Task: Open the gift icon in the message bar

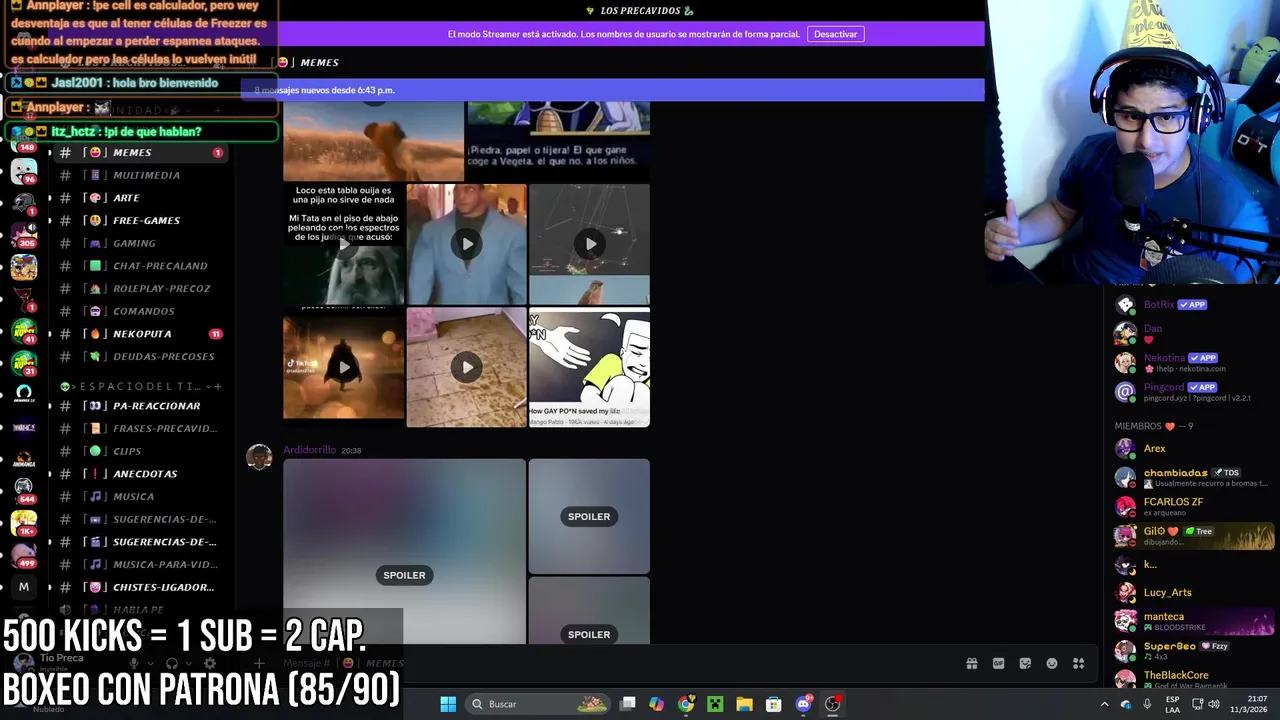Action: pyautogui.click(x=971, y=663)
